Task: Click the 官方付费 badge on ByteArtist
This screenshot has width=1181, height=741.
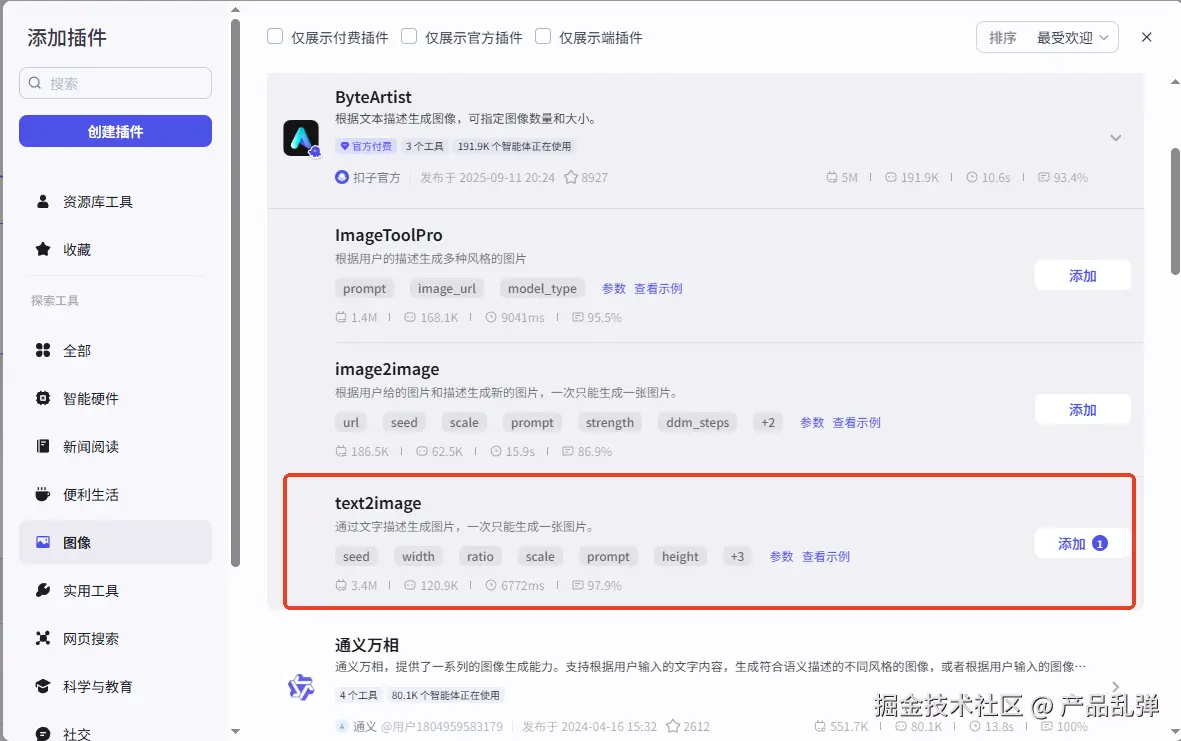Action: pyautogui.click(x=366, y=146)
